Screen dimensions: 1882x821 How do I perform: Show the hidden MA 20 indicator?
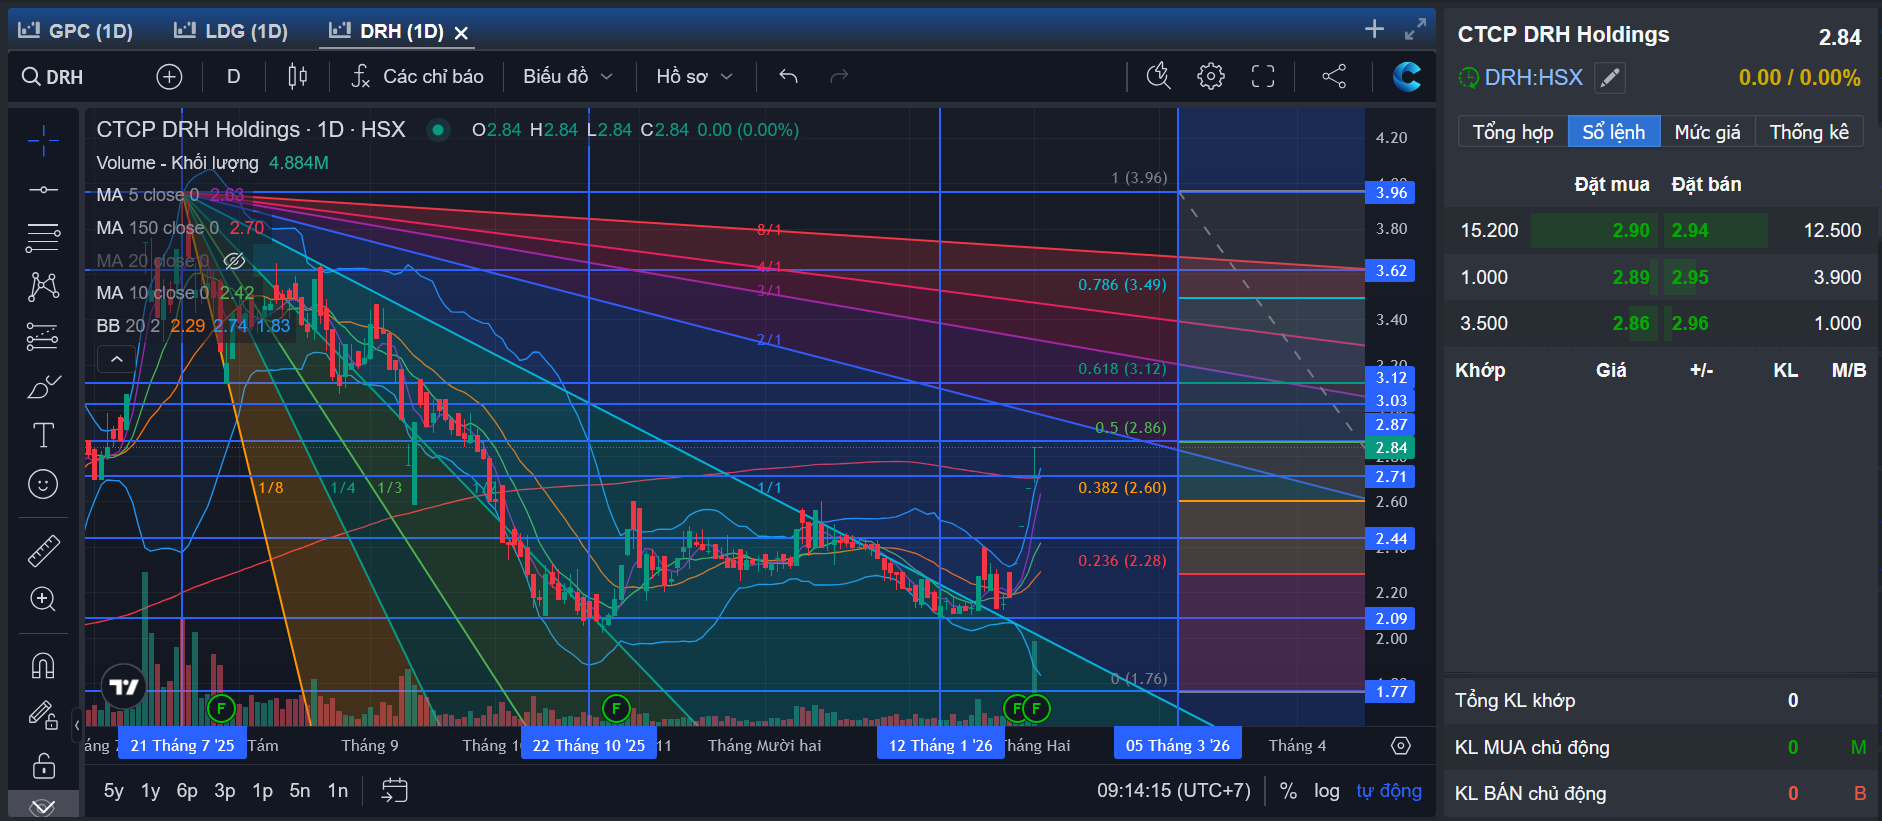pyautogui.click(x=234, y=260)
